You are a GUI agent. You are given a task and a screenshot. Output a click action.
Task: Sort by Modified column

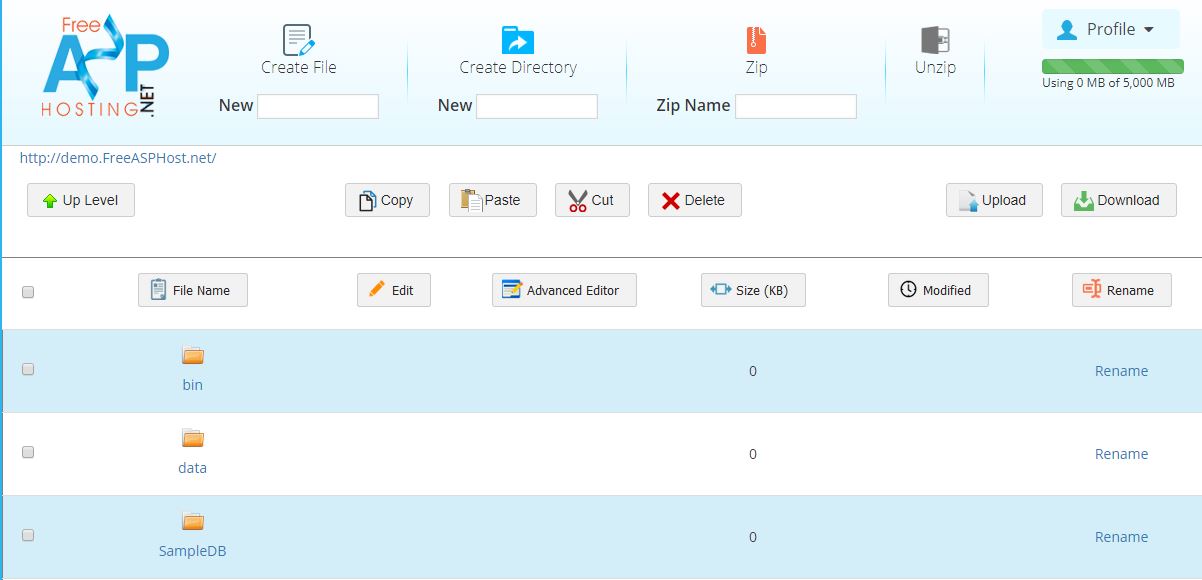click(938, 290)
